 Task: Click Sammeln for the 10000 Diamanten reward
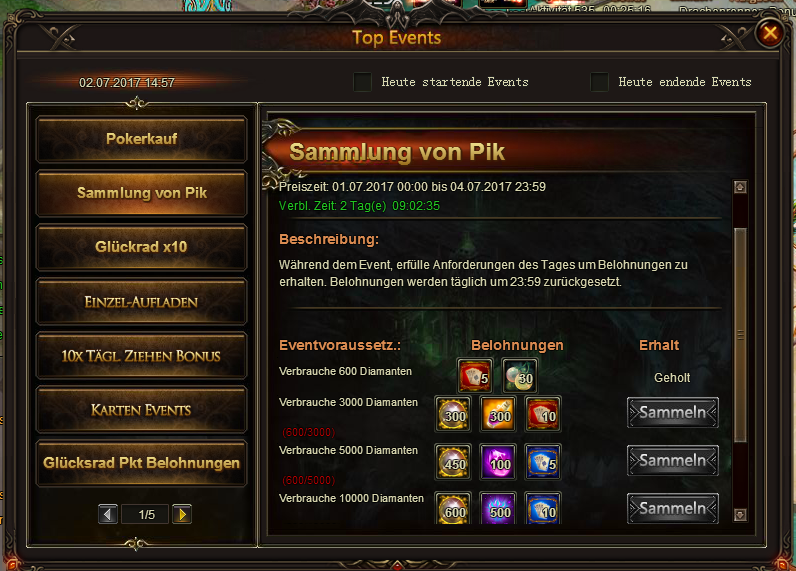(673, 508)
